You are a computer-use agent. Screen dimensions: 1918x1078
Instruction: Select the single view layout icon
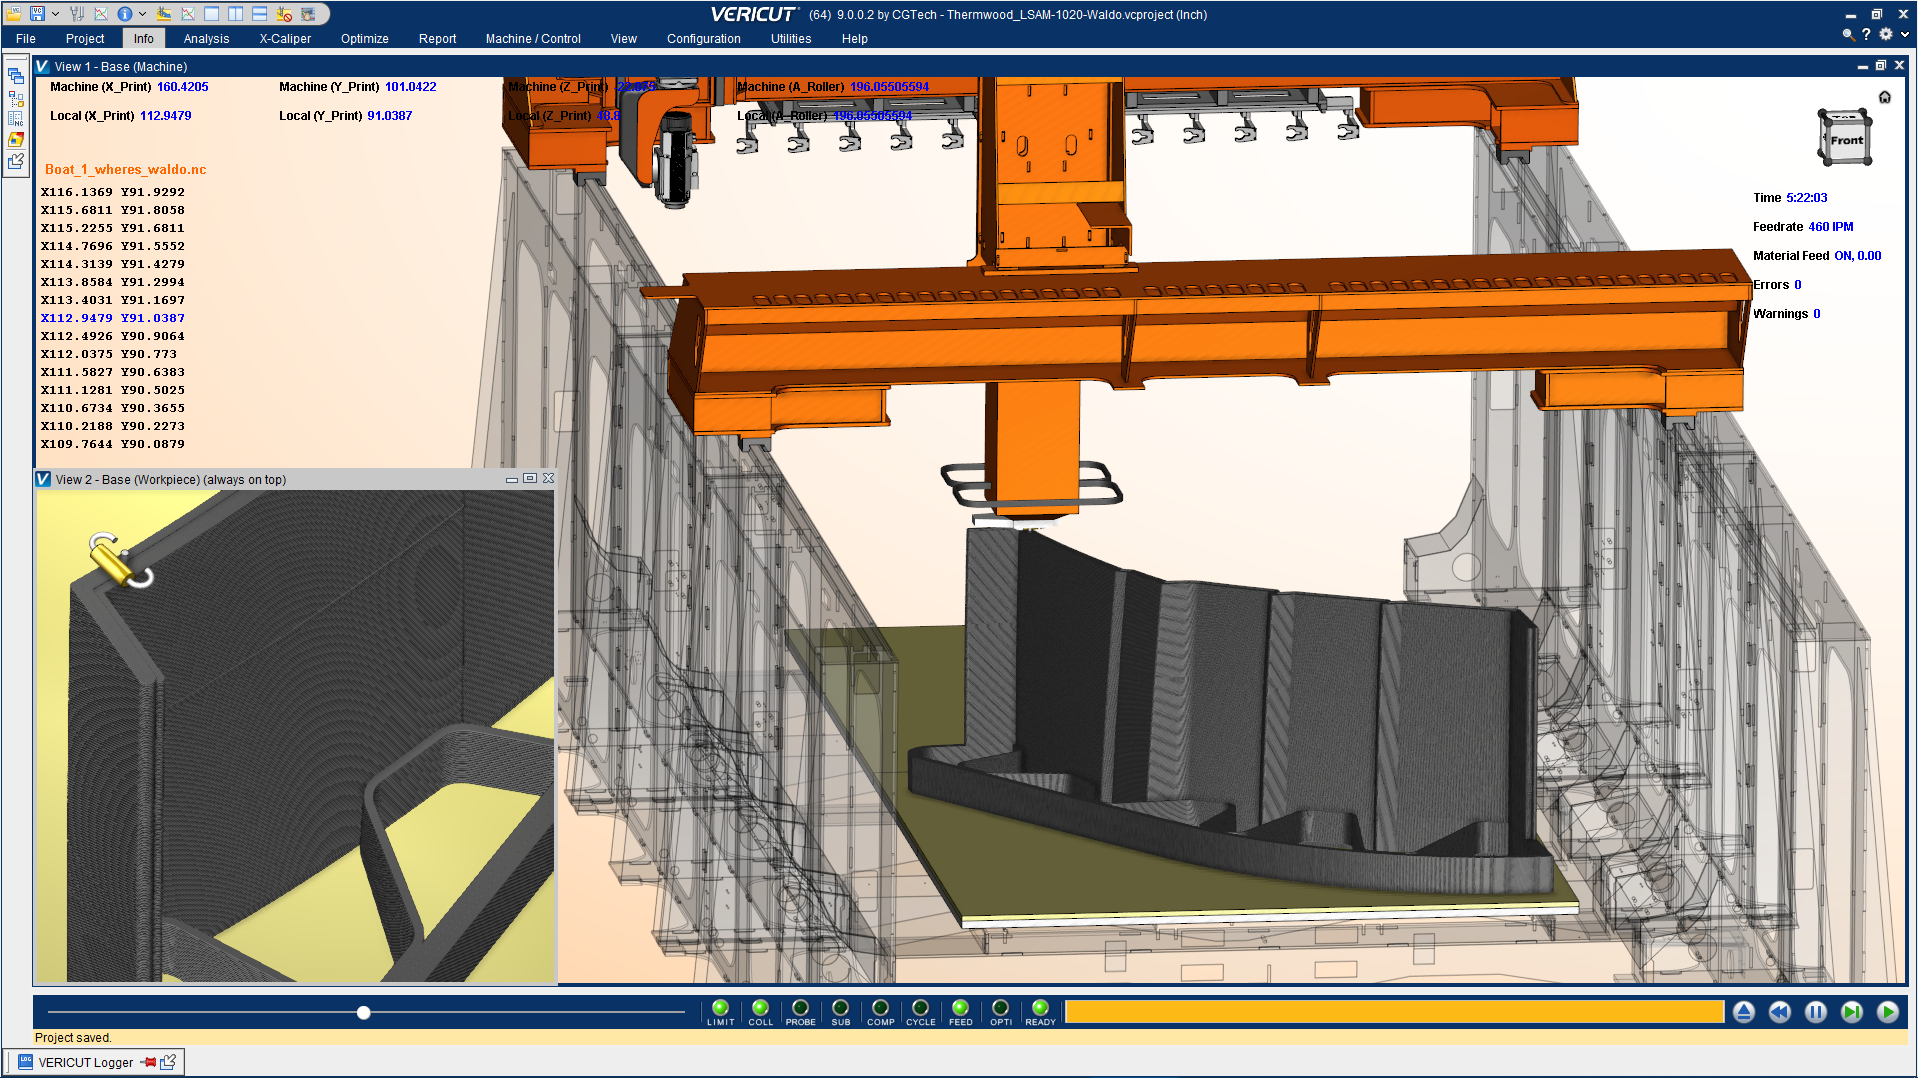click(212, 14)
